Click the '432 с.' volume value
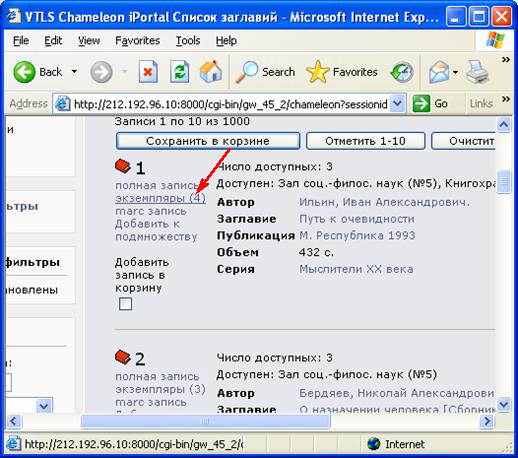The width and height of the screenshot is (518, 458). click(316, 252)
